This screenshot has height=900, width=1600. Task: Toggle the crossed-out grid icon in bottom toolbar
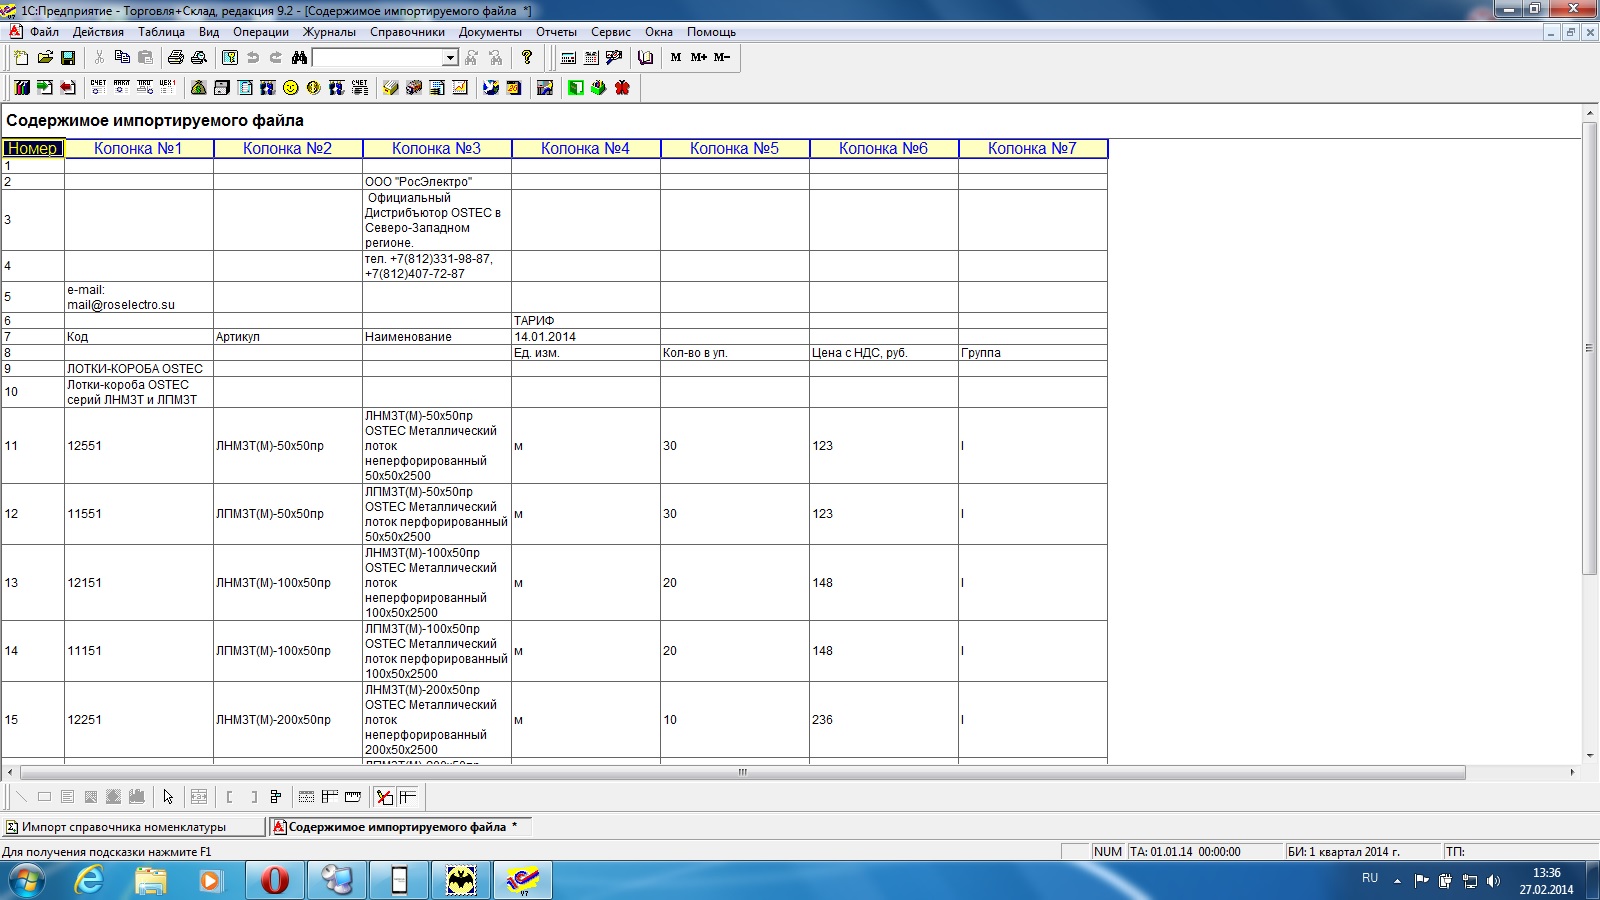pyautogui.click(x=385, y=797)
